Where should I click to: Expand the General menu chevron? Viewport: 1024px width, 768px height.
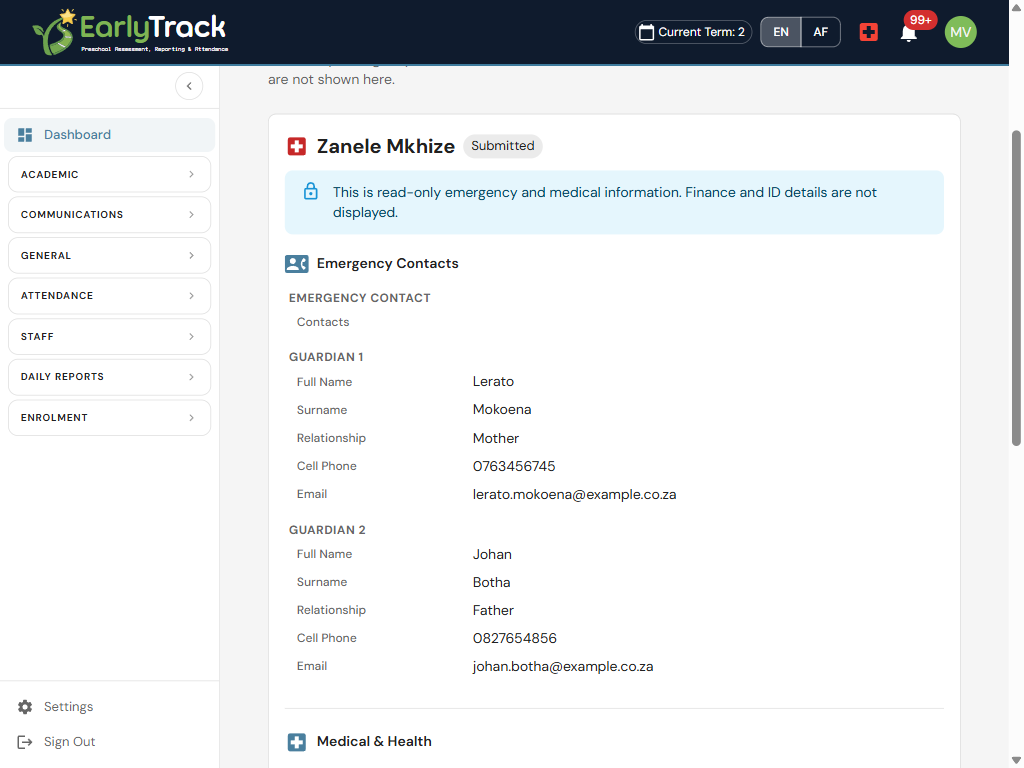tap(191, 255)
